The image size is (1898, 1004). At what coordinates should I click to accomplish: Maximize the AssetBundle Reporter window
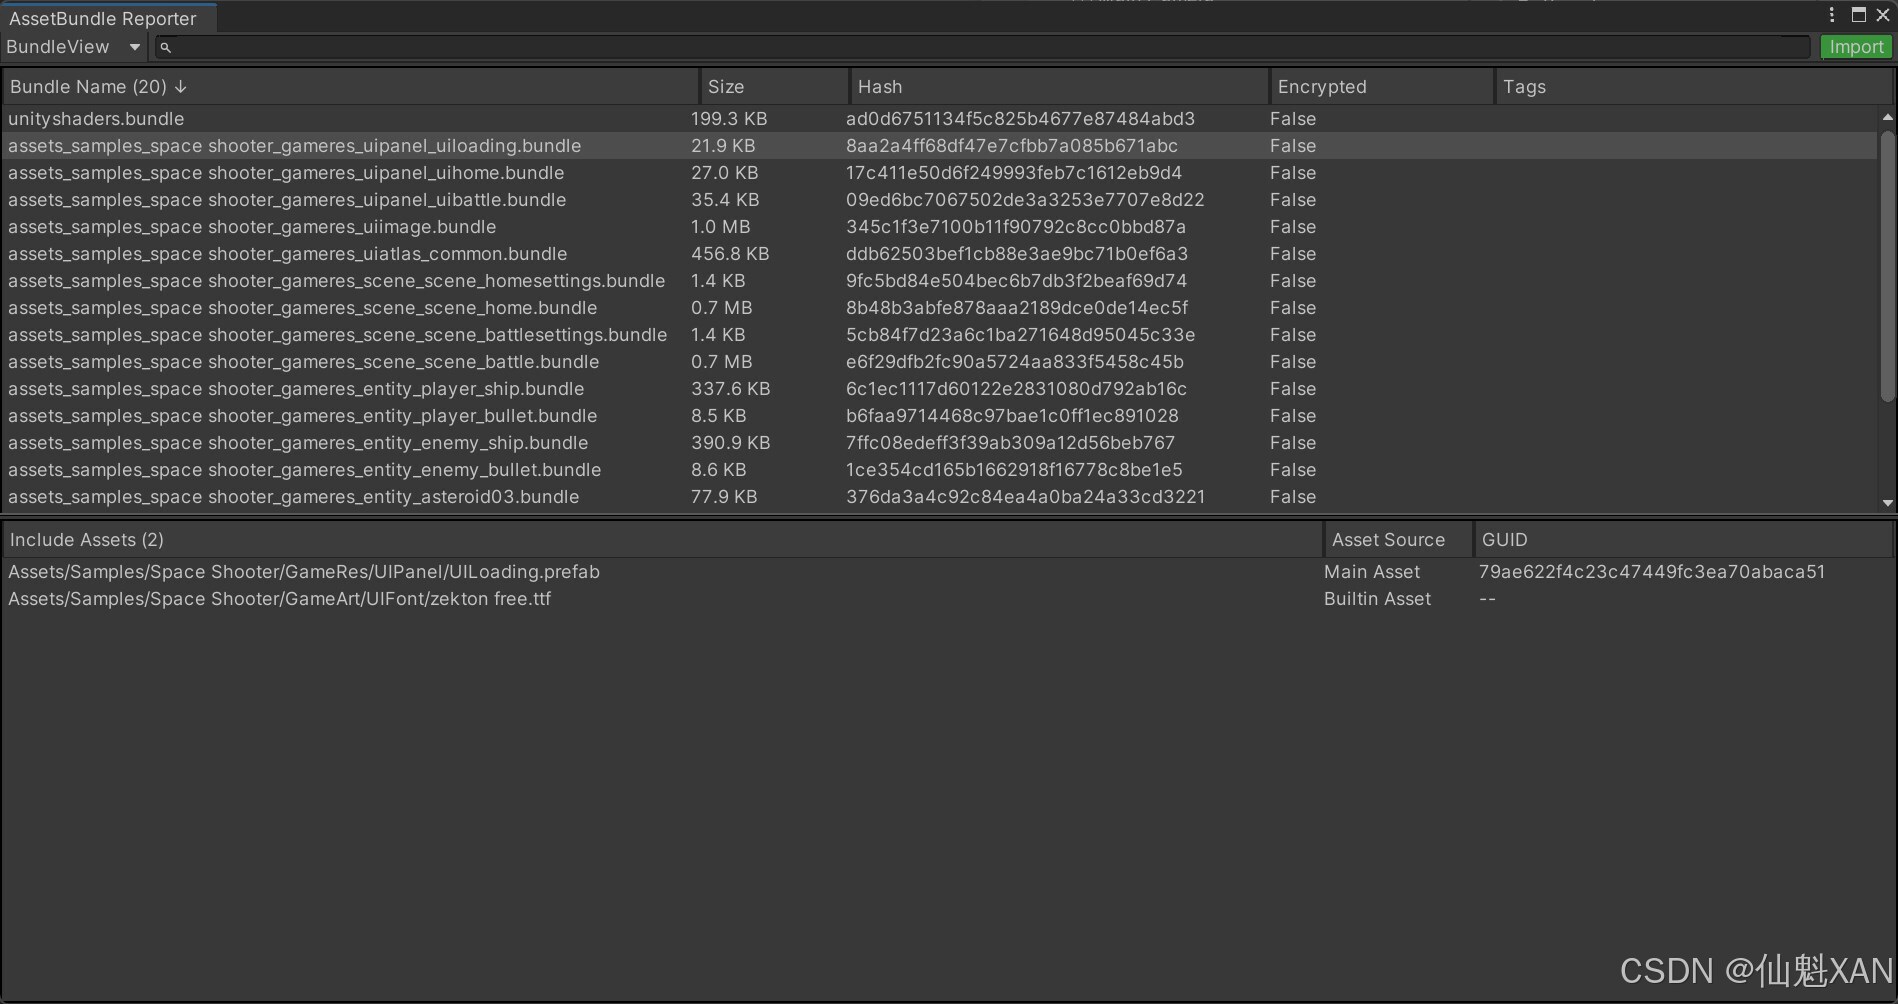click(x=1858, y=15)
